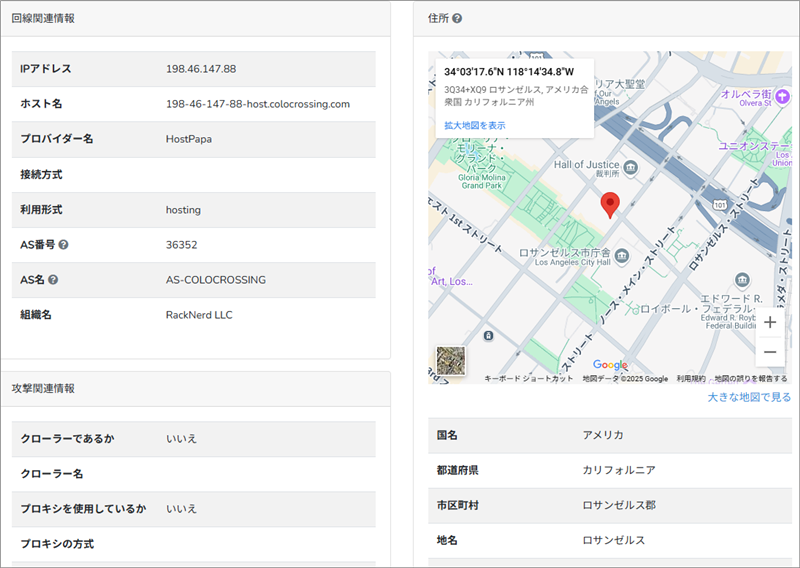Click the help icon next to 住所

click(457, 19)
